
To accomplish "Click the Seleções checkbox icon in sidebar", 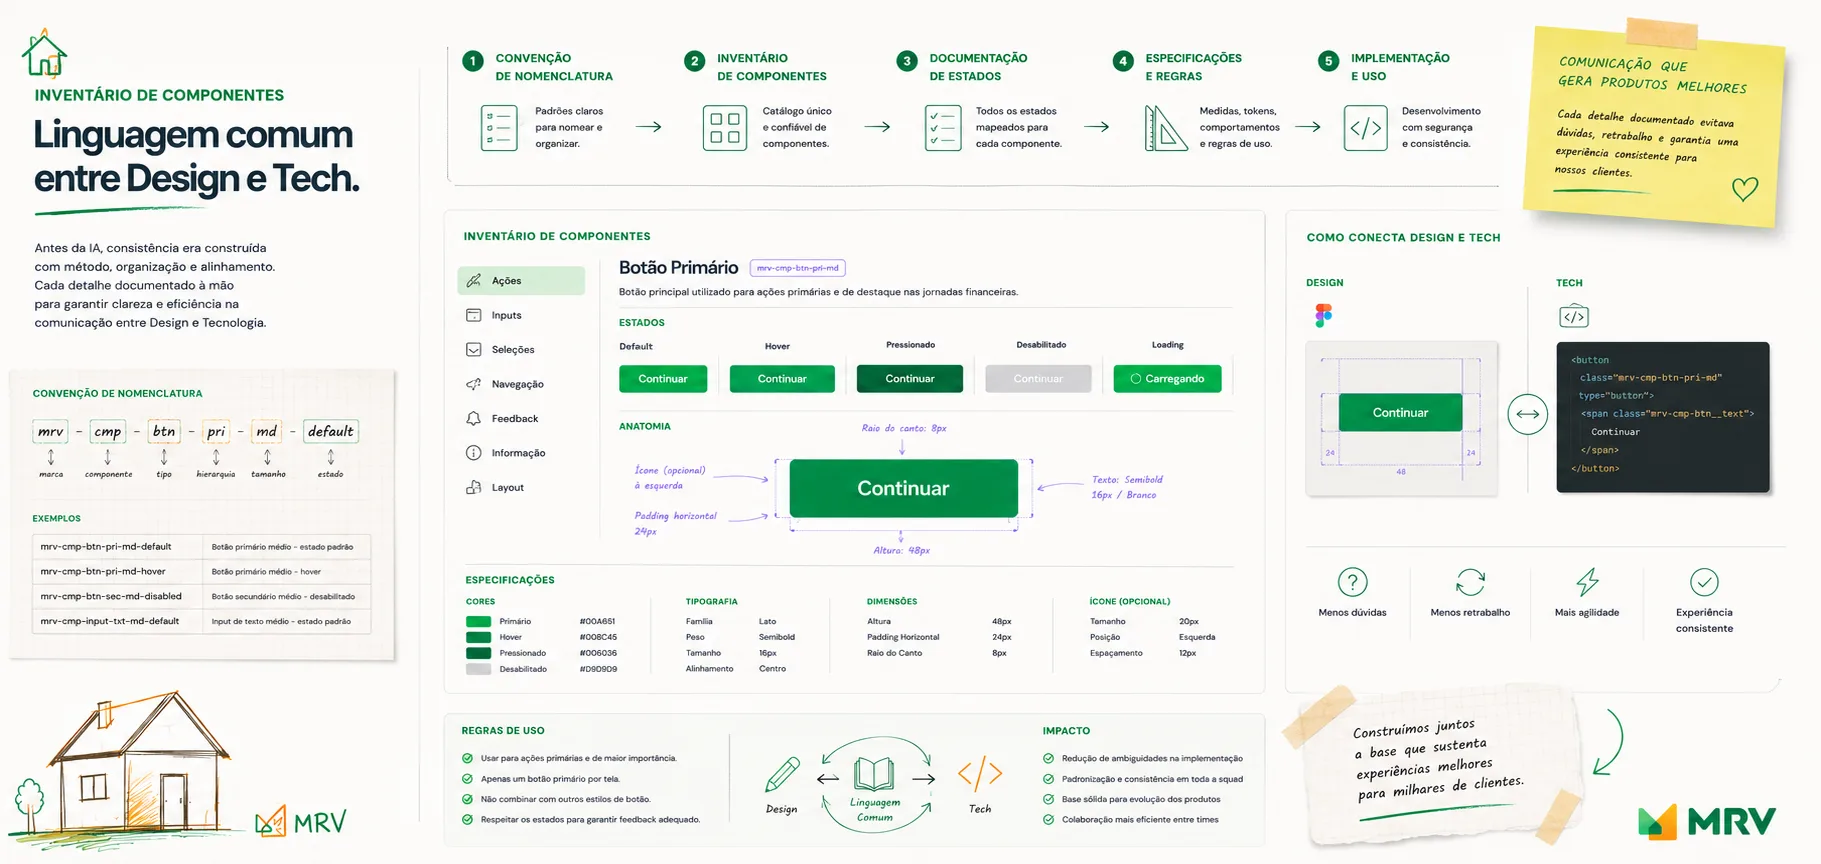I will [x=474, y=349].
